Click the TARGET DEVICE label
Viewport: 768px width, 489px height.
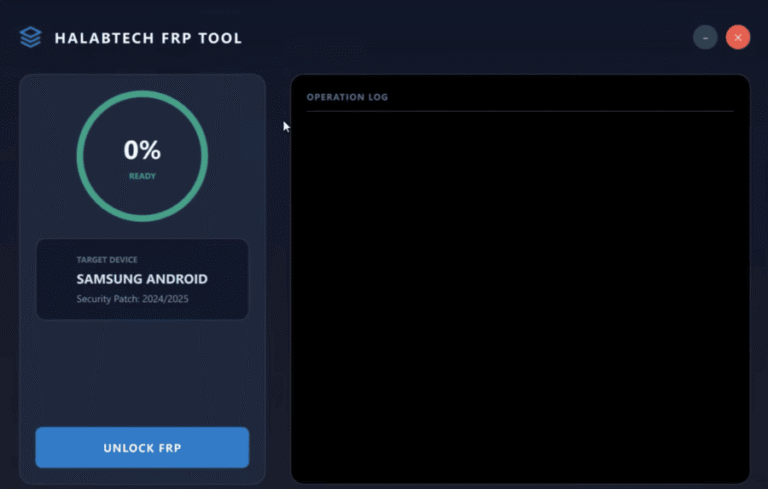point(107,260)
